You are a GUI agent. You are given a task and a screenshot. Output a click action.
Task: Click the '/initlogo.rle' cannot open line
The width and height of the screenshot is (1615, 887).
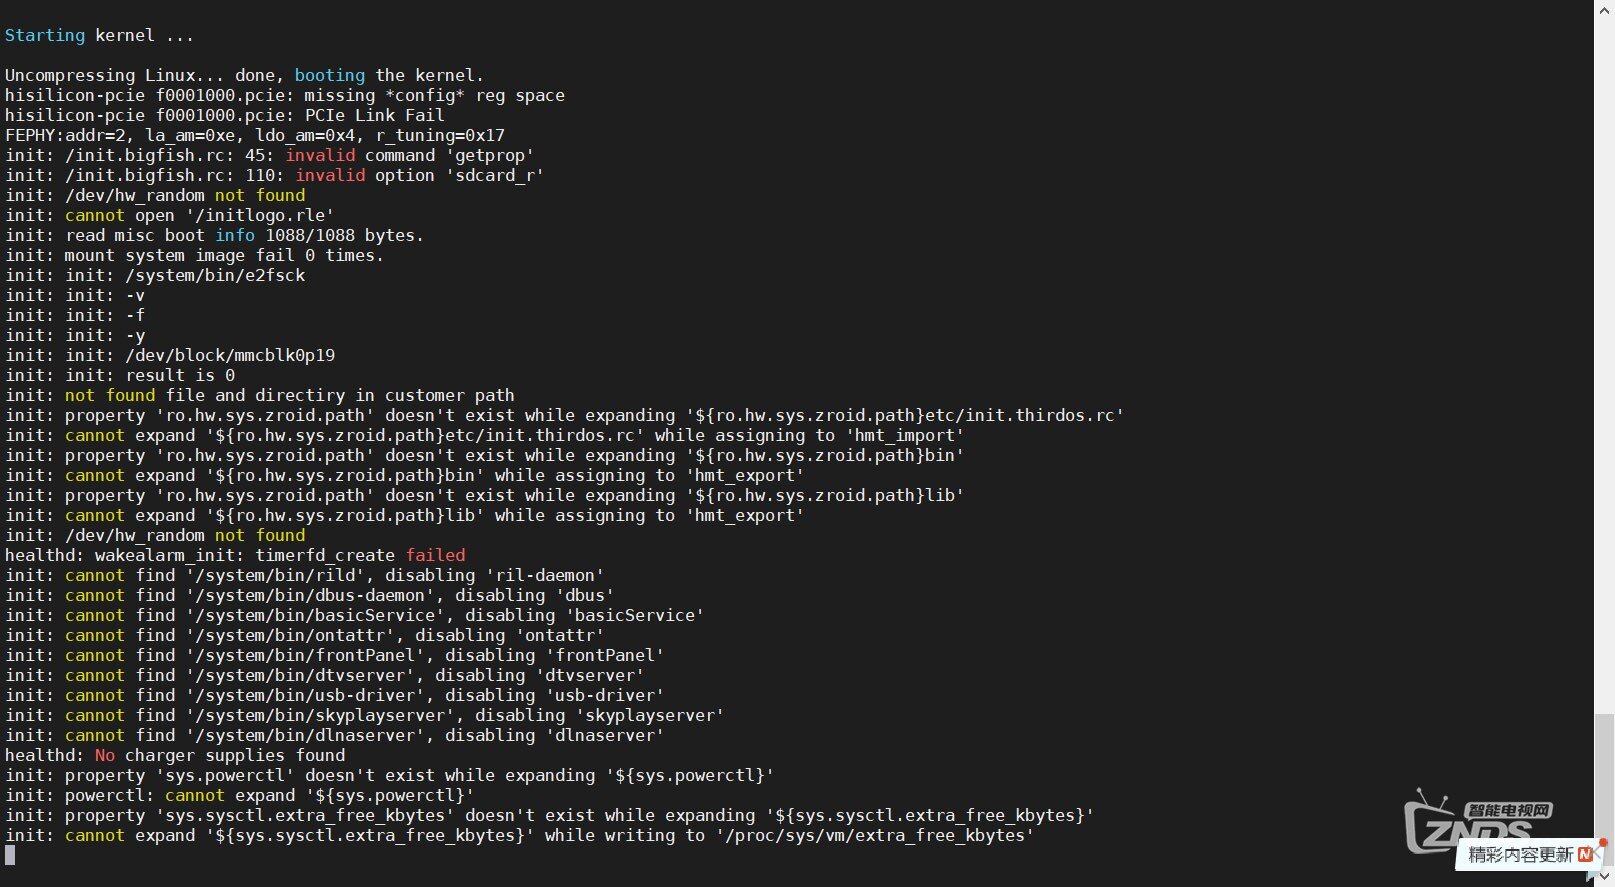pos(169,215)
